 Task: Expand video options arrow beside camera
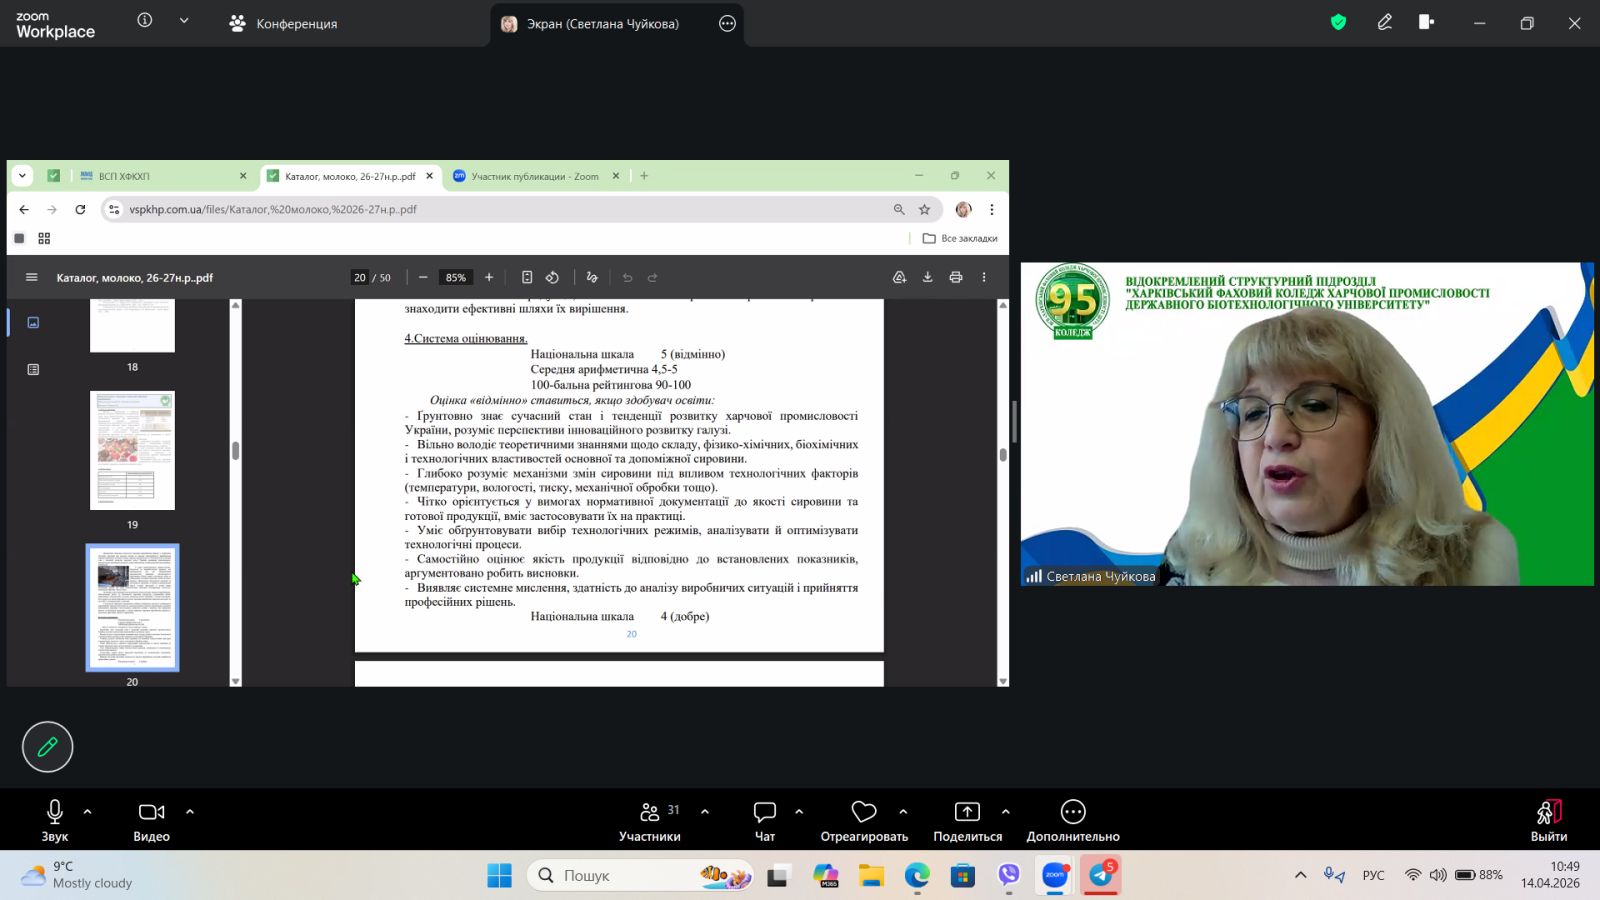click(x=190, y=812)
